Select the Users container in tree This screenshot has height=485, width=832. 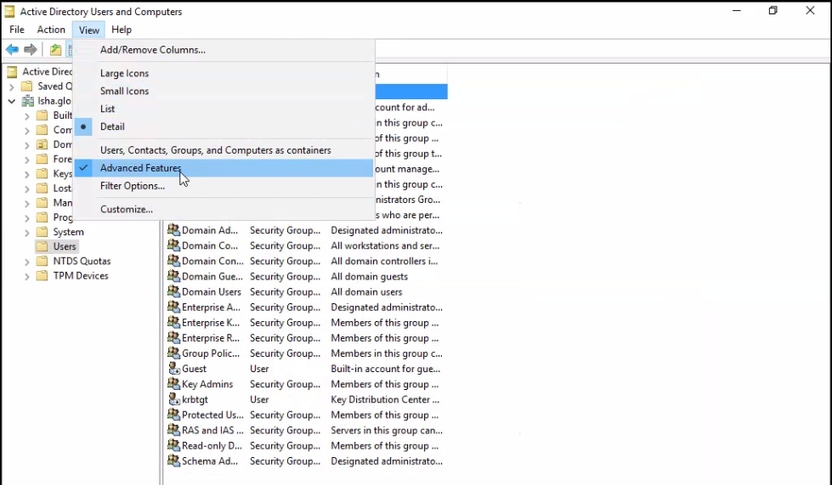click(x=64, y=246)
